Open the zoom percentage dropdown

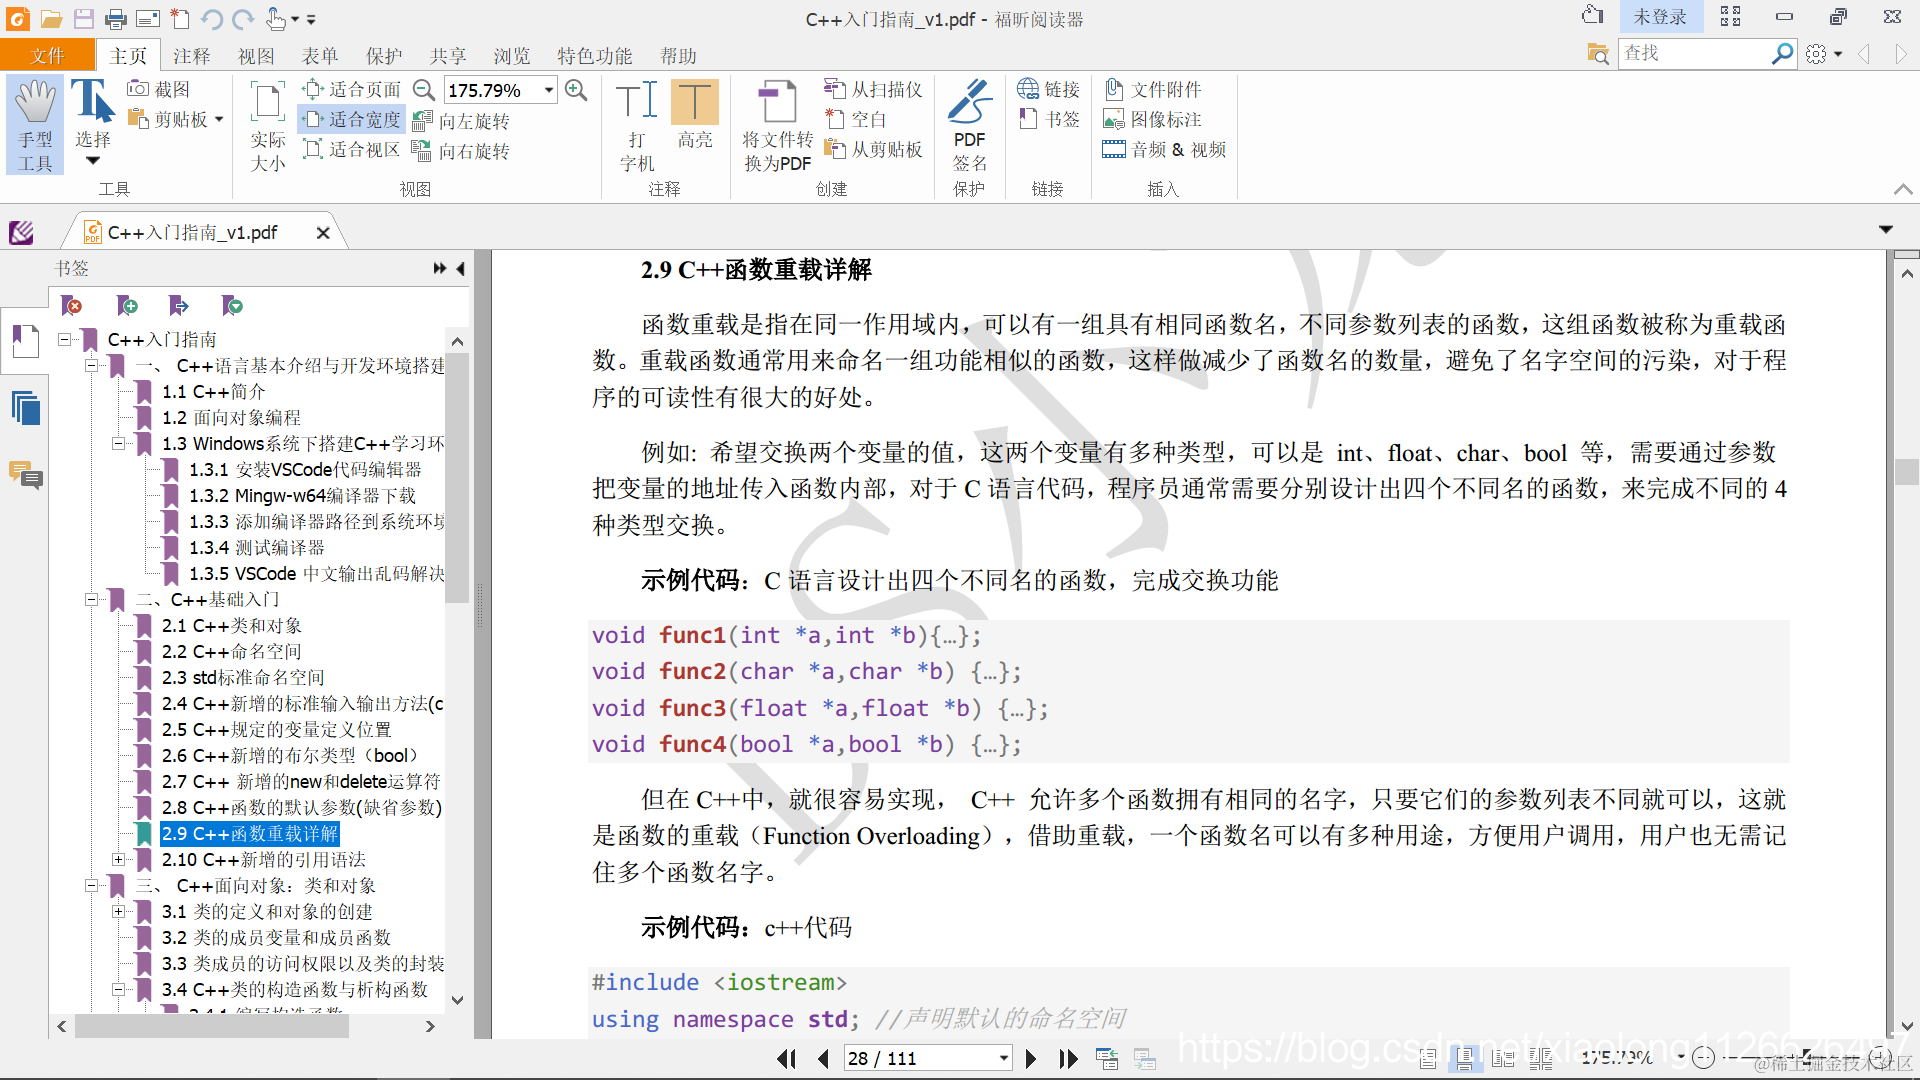click(548, 90)
